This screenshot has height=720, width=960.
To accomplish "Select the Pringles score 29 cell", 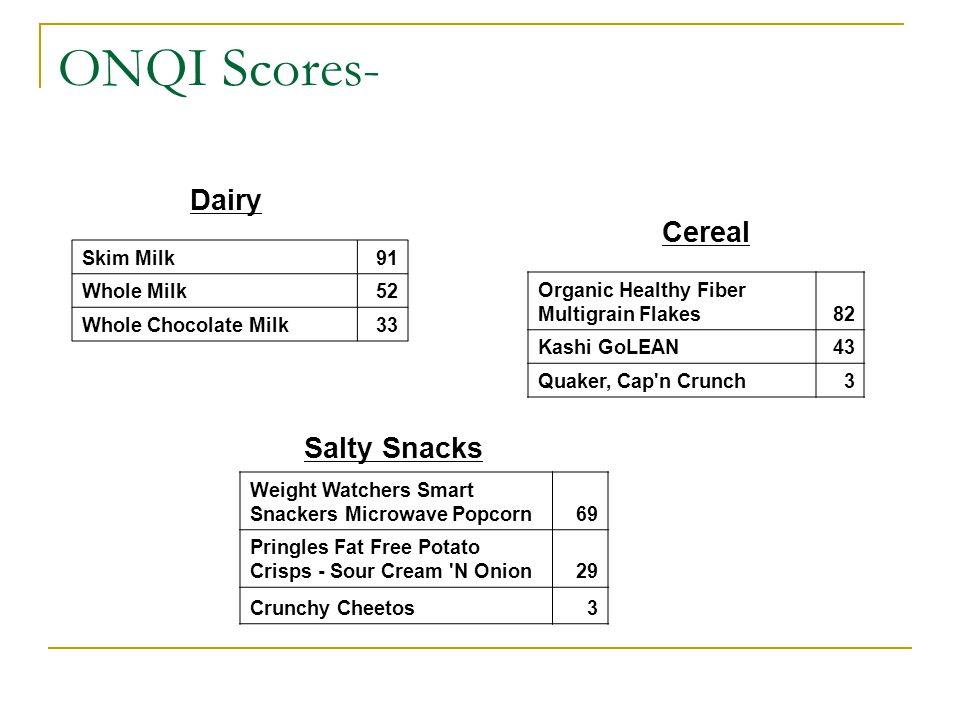I will (580, 559).
